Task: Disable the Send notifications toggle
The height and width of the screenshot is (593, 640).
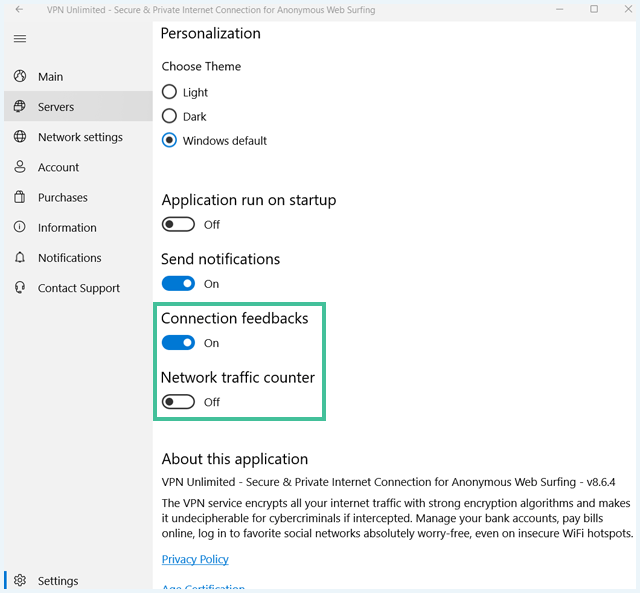Action: point(178,283)
